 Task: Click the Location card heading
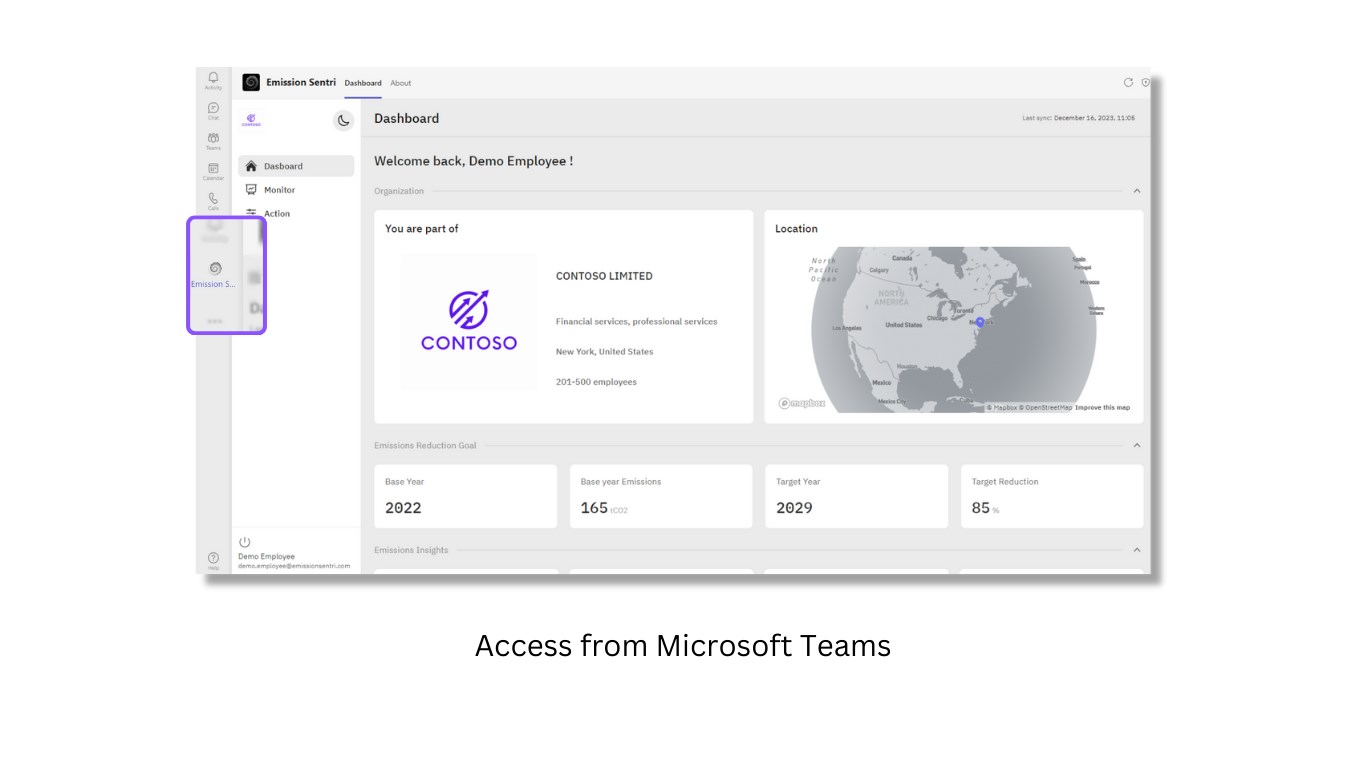coord(796,229)
